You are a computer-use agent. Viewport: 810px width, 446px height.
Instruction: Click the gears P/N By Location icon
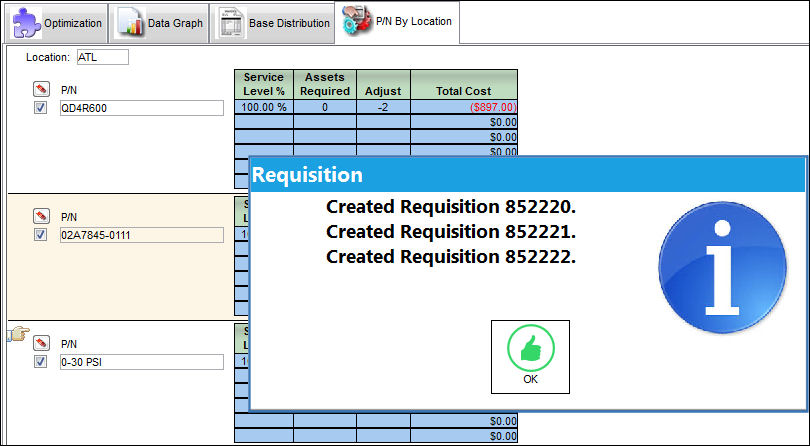click(x=357, y=21)
